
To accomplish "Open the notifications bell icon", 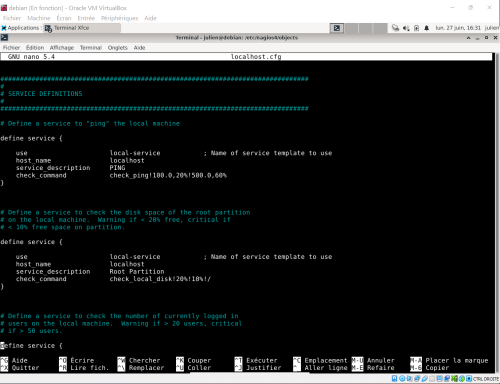I will (426, 28).
